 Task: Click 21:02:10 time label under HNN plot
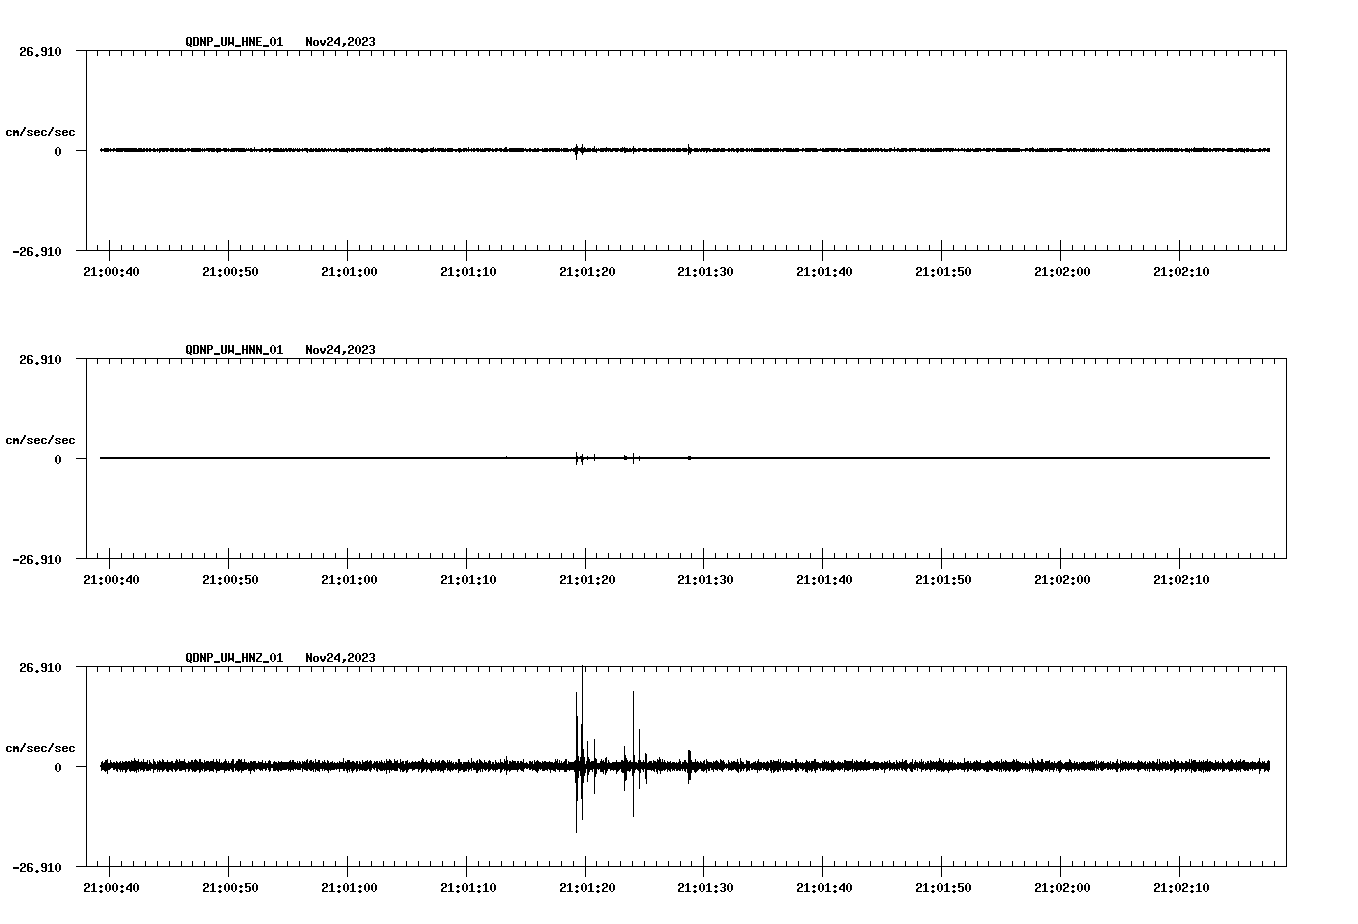(1181, 580)
